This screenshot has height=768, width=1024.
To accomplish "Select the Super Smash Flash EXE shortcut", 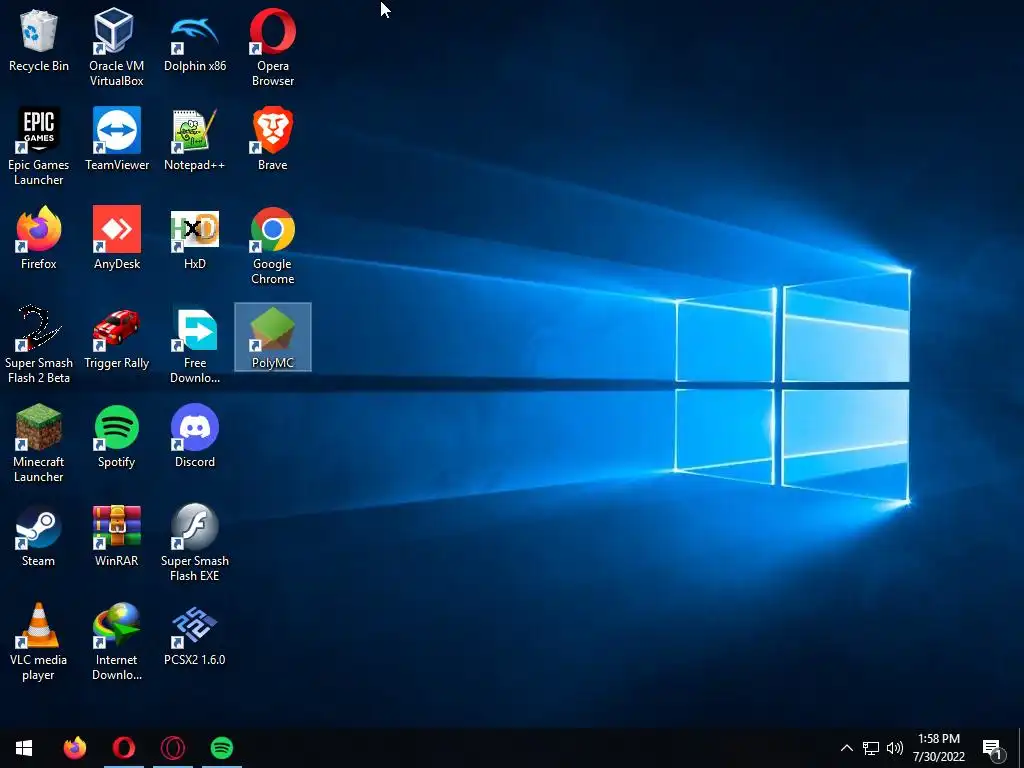I will point(195,543).
